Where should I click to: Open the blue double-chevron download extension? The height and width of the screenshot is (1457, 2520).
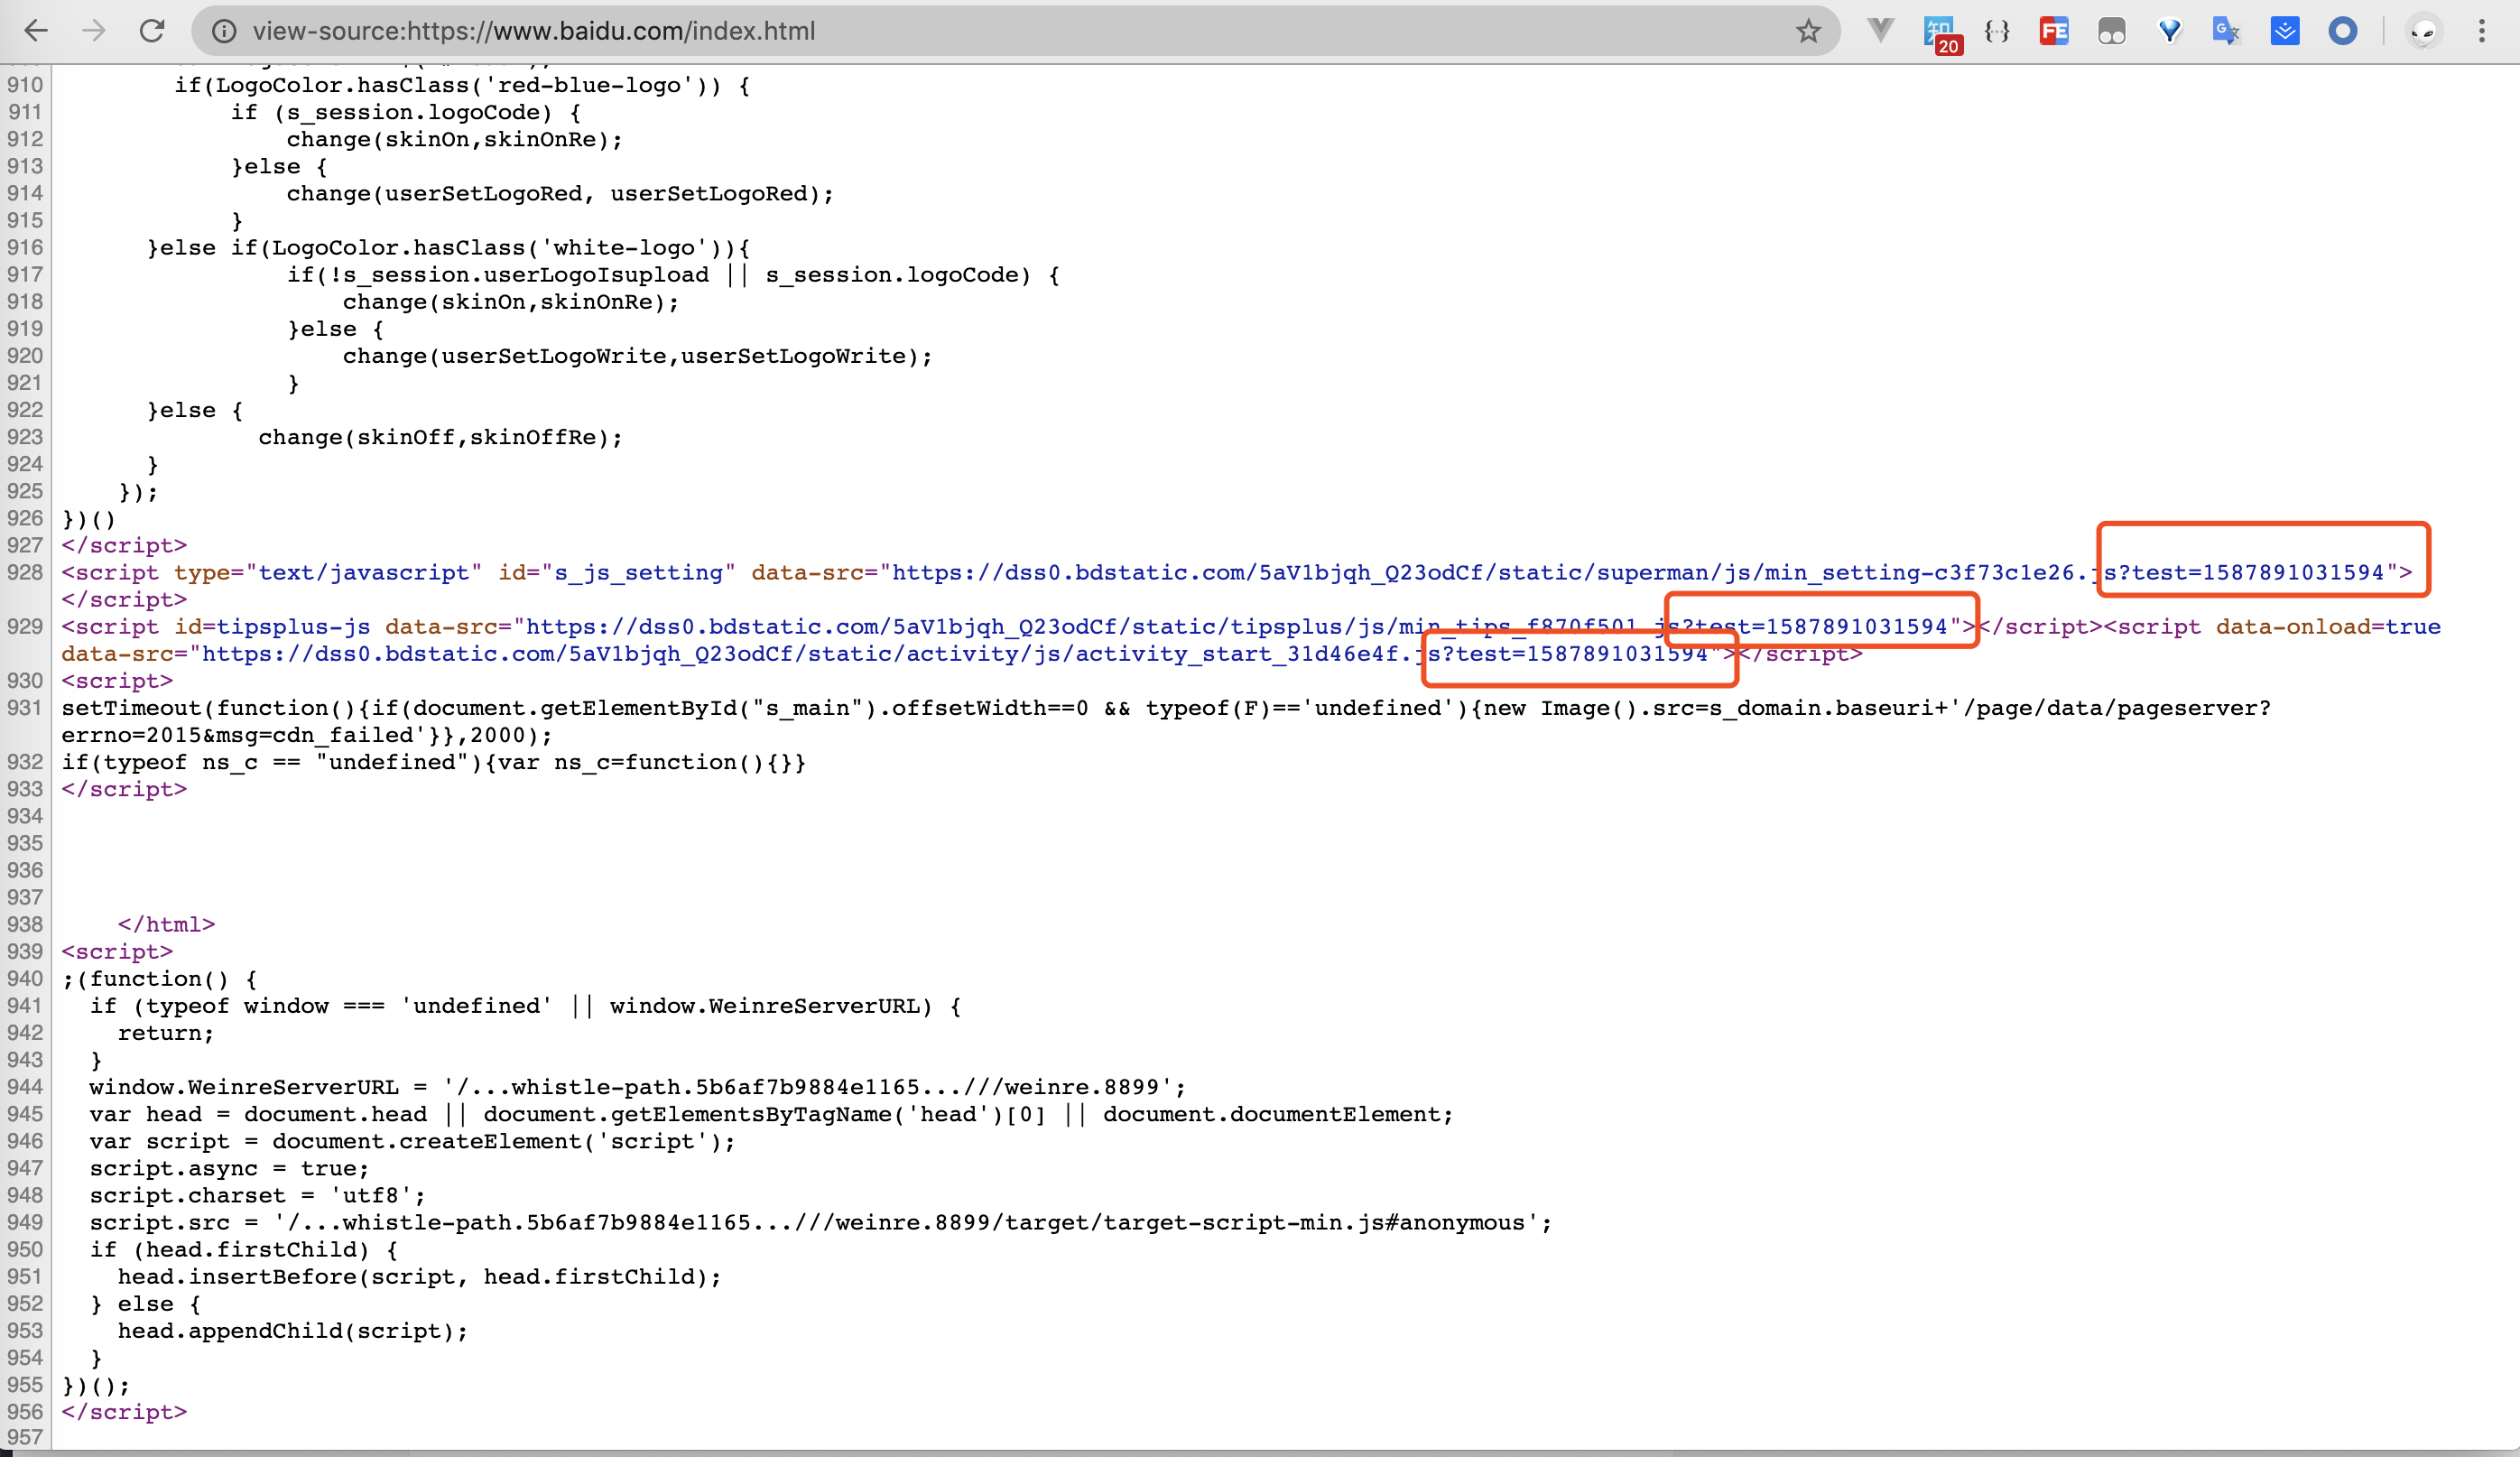[x=2285, y=31]
